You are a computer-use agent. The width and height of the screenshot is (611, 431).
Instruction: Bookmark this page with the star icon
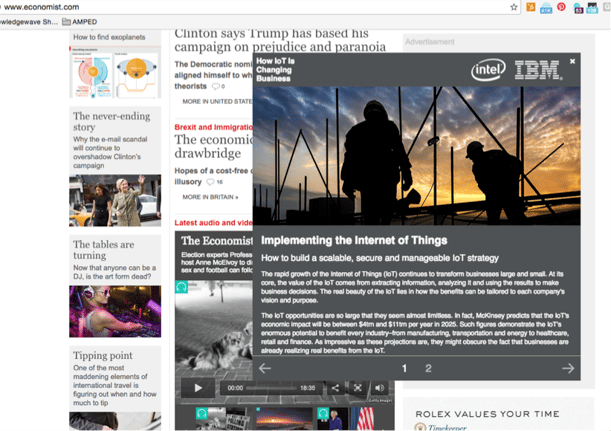click(514, 7)
